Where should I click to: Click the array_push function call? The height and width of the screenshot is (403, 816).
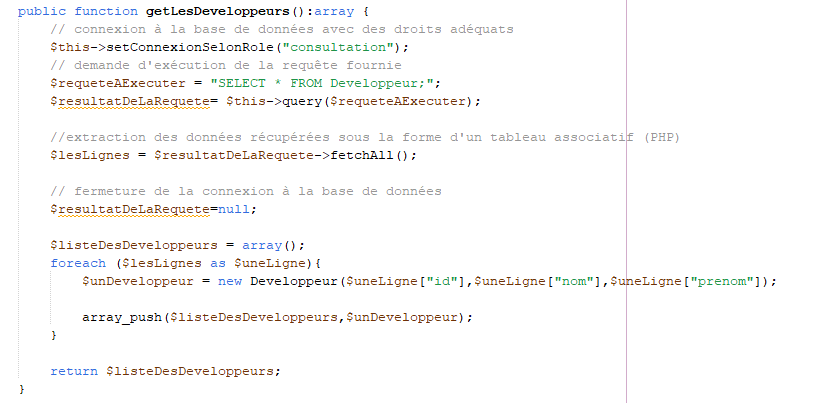click(x=122, y=317)
